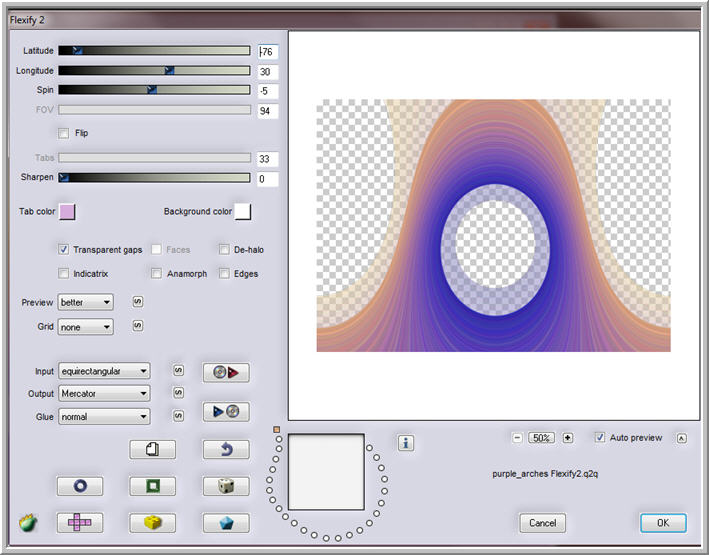The image size is (709, 555).
Task: Enable the De-halo checkbox
Action: (x=224, y=249)
